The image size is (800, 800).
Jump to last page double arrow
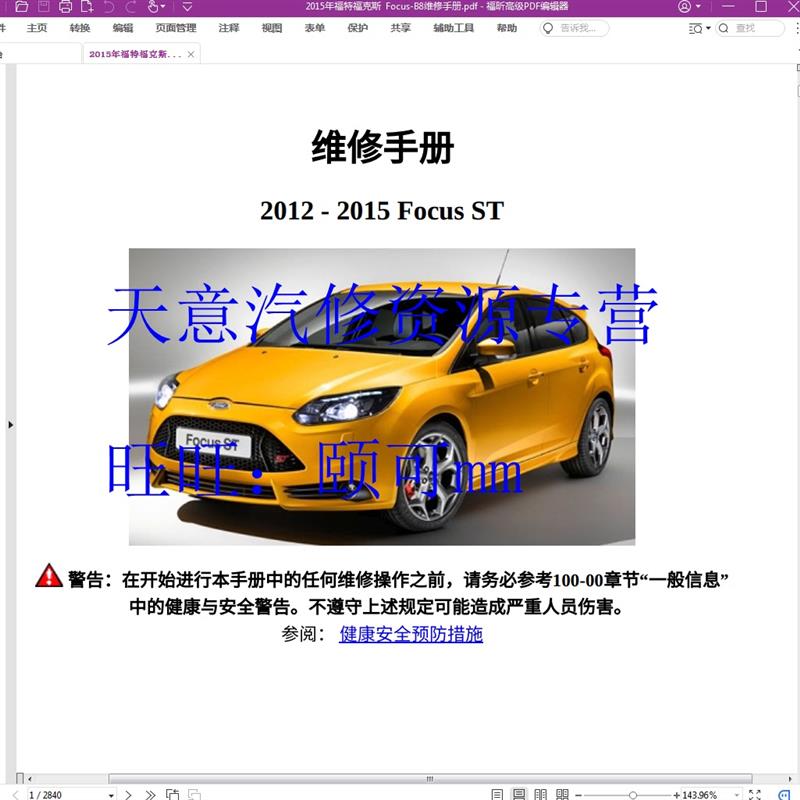coord(150,794)
